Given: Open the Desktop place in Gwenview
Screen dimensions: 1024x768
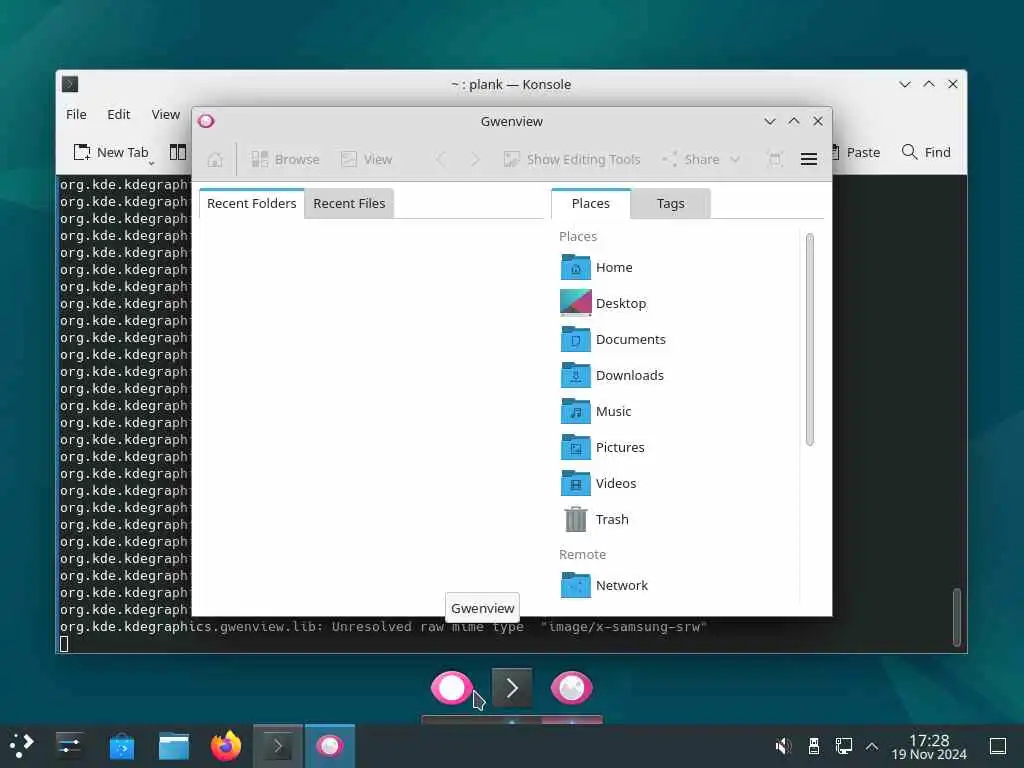Looking at the screenshot, I should pyautogui.click(x=603, y=303).
